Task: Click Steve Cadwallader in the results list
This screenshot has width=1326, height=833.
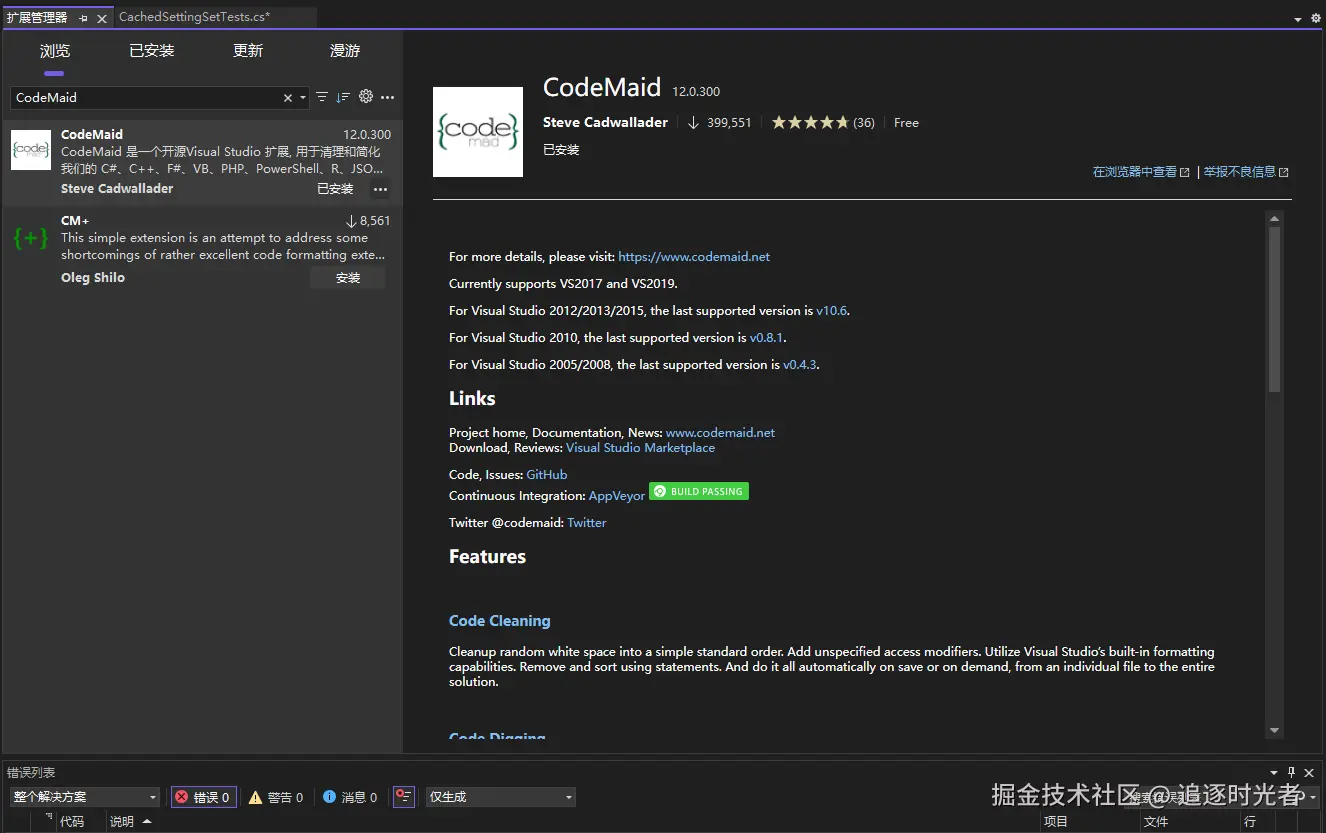Action: [x=117, y=188]
